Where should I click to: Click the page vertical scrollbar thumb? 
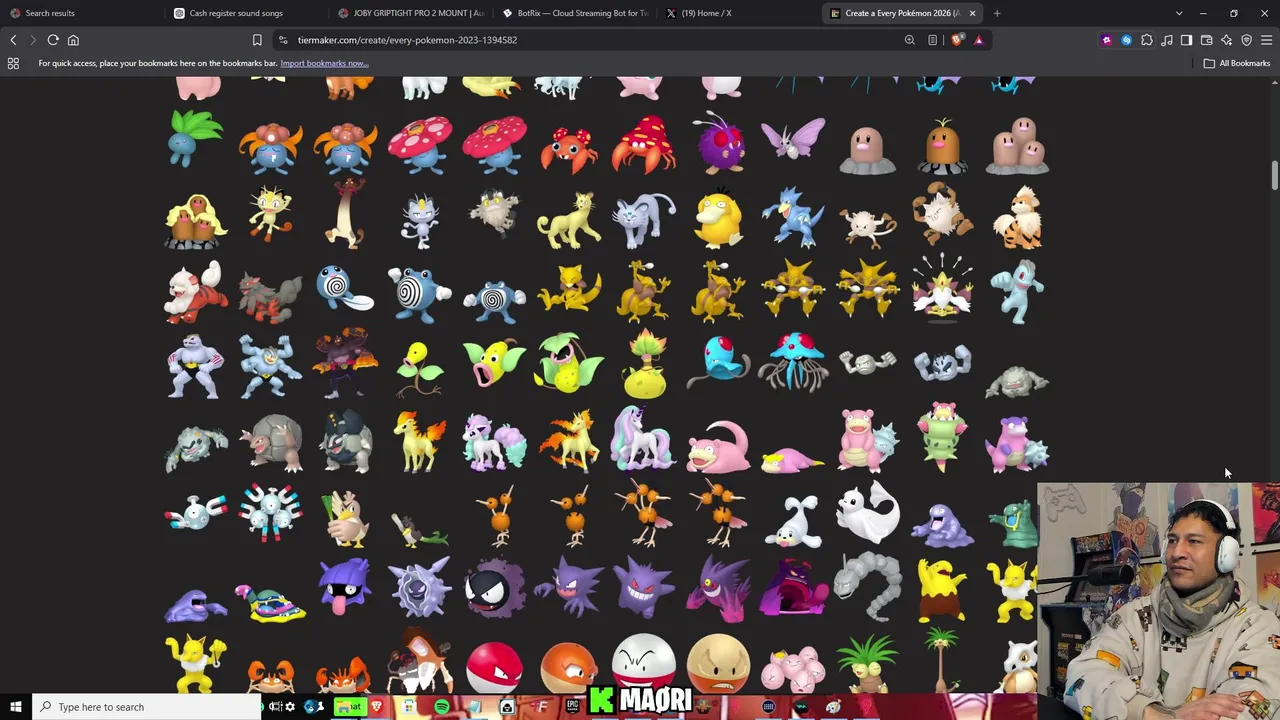tap(1274, 176)
